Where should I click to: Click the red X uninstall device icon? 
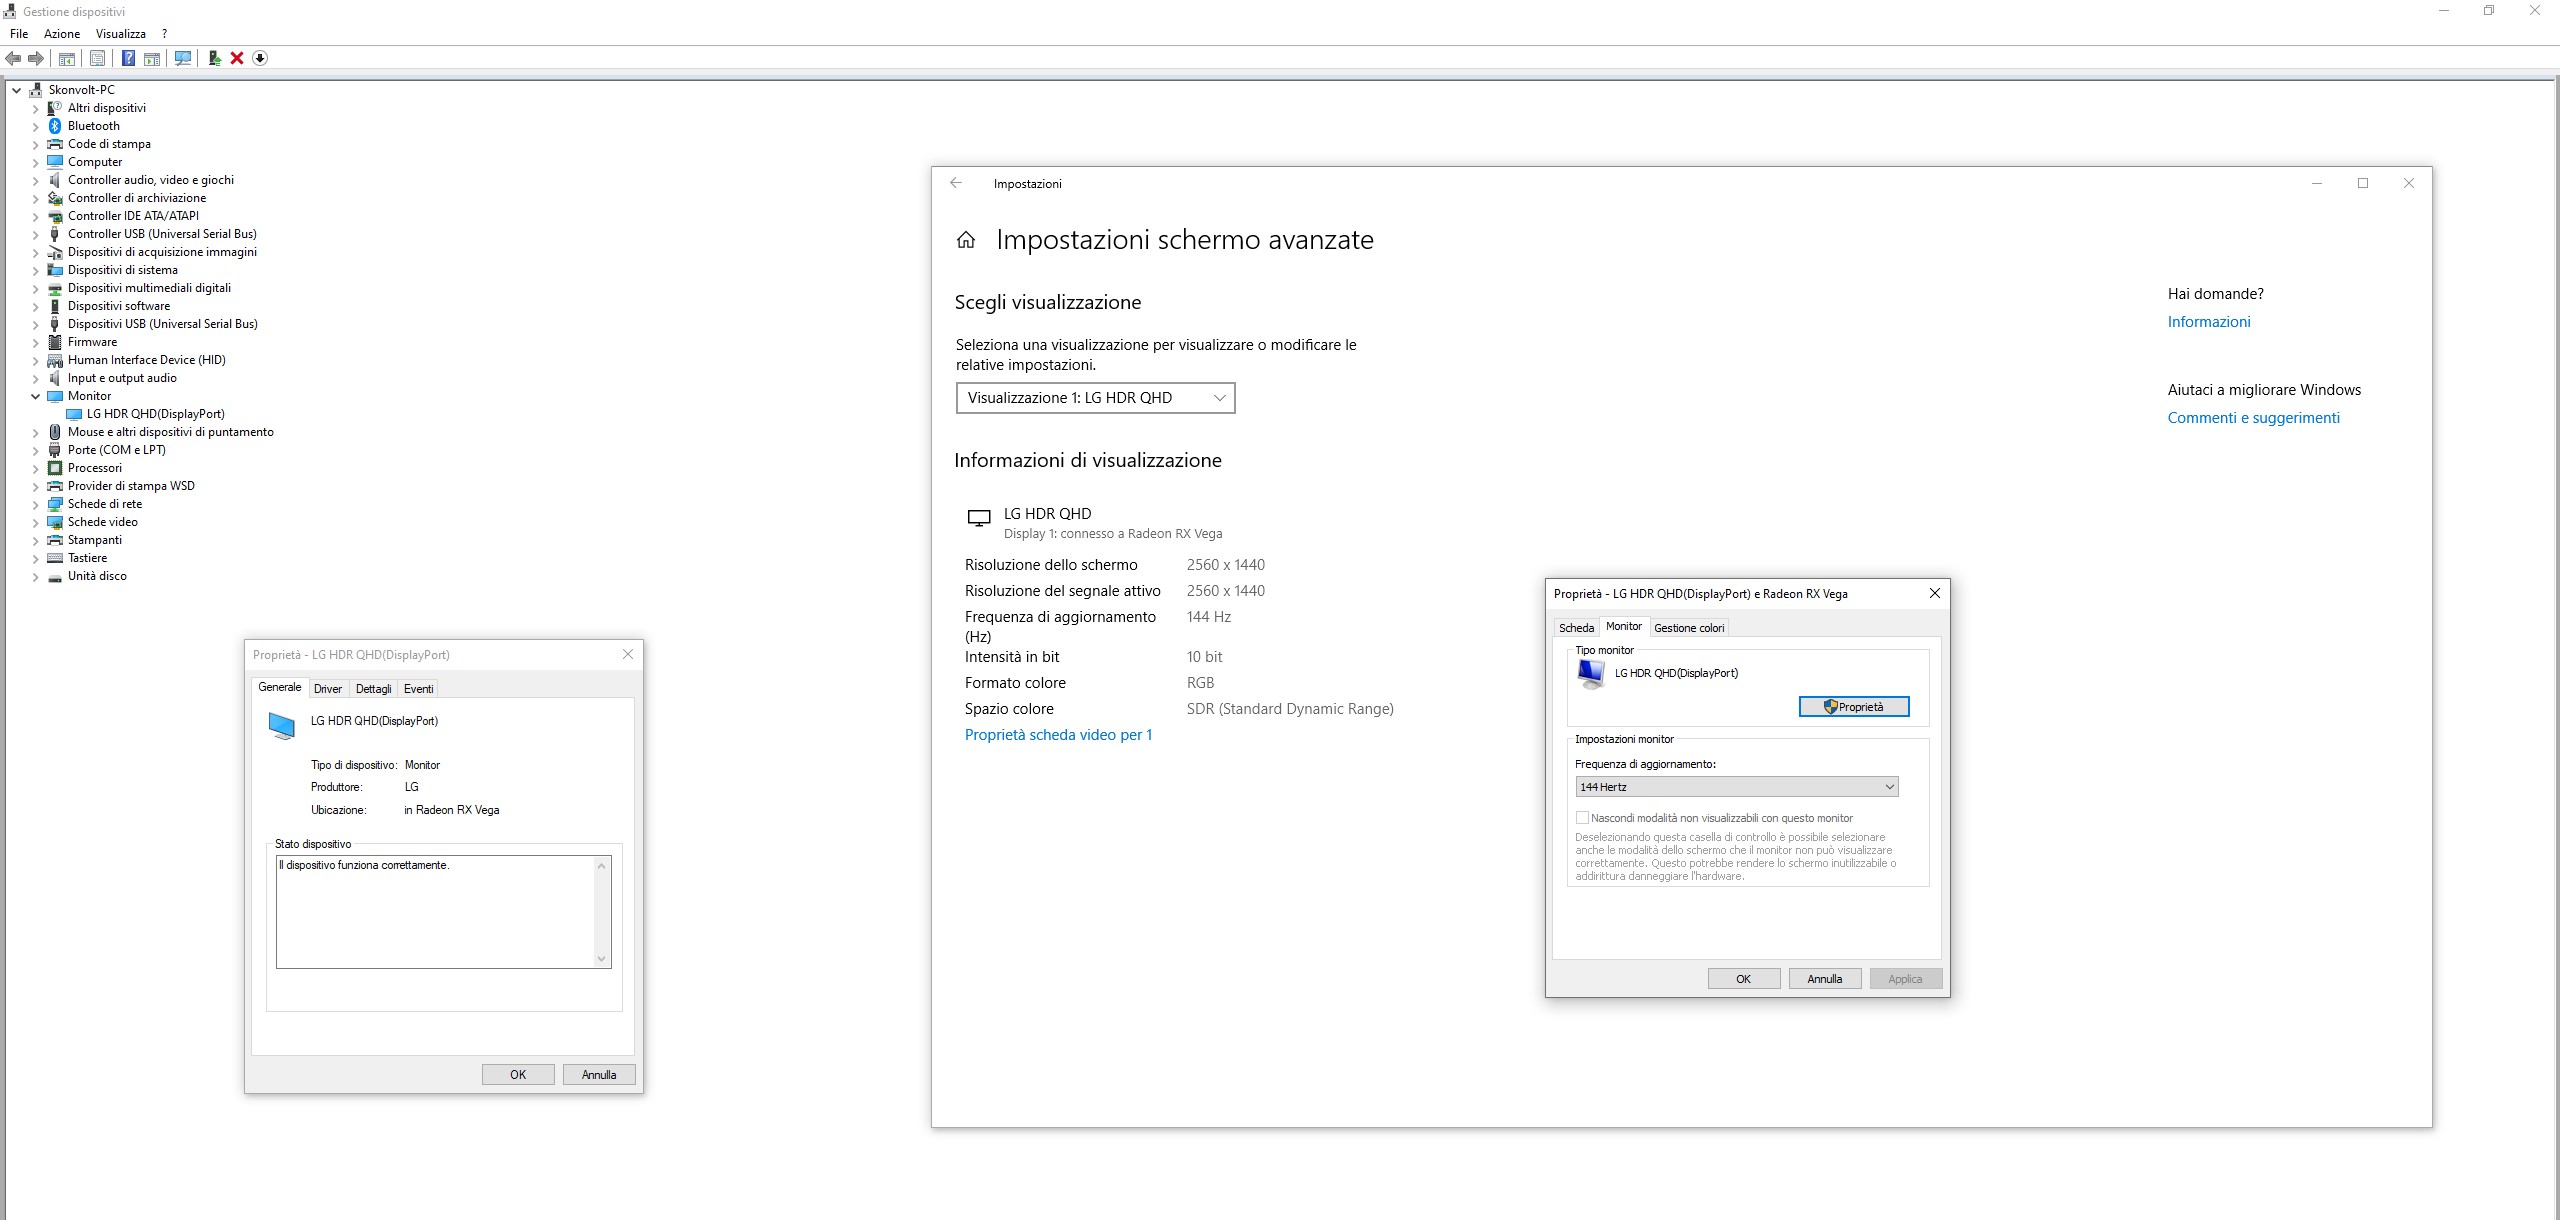pos(237,58)
